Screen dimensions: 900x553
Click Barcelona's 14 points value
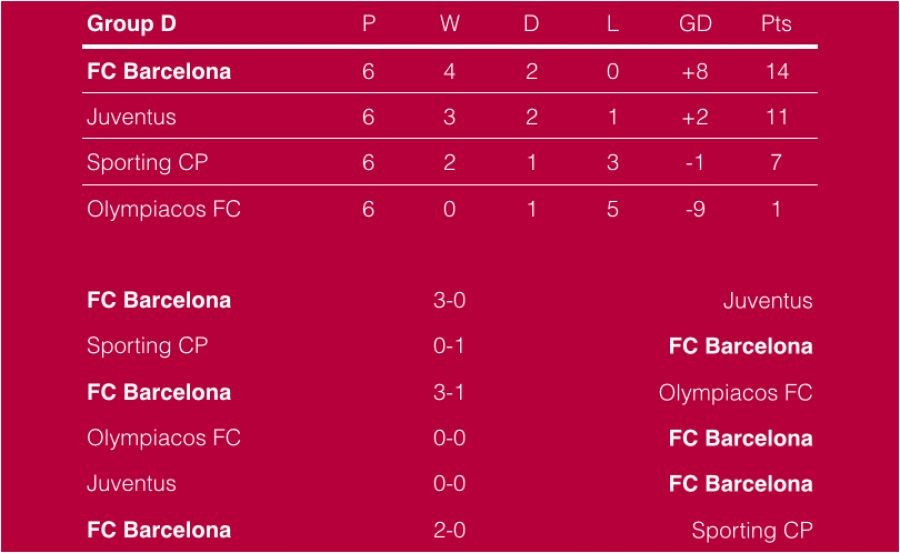tap(776, 71)
